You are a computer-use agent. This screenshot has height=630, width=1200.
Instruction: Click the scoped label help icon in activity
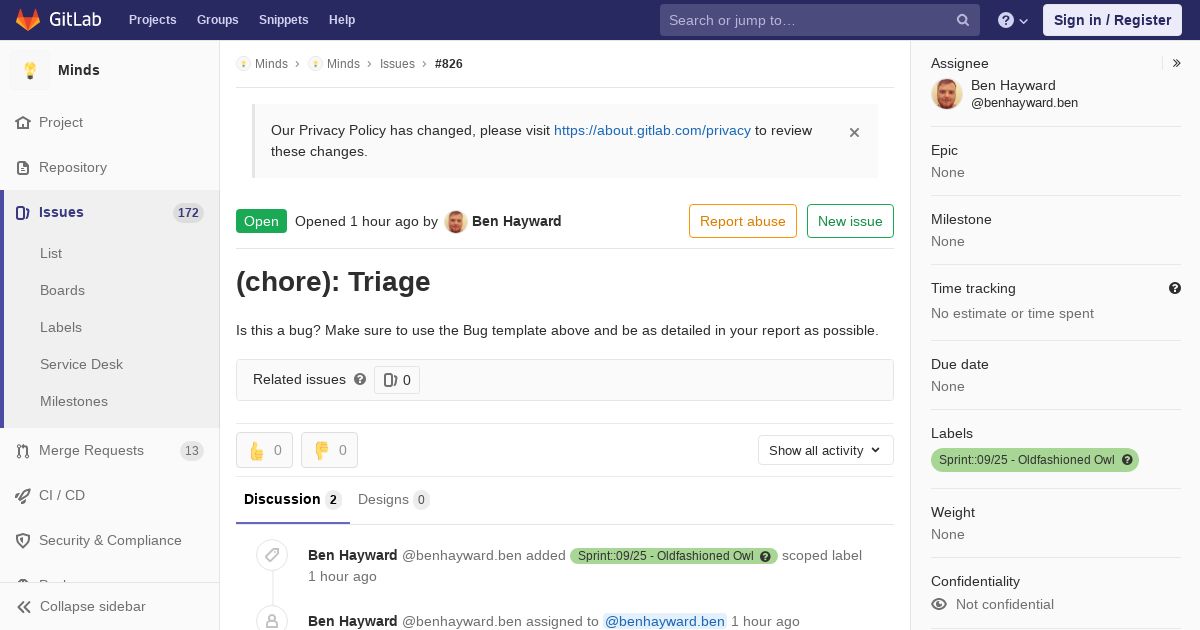765,556
